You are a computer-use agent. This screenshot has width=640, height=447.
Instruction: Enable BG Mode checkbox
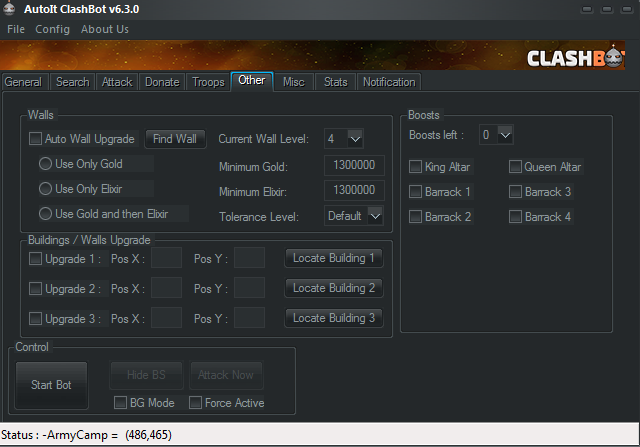(120, 403)
